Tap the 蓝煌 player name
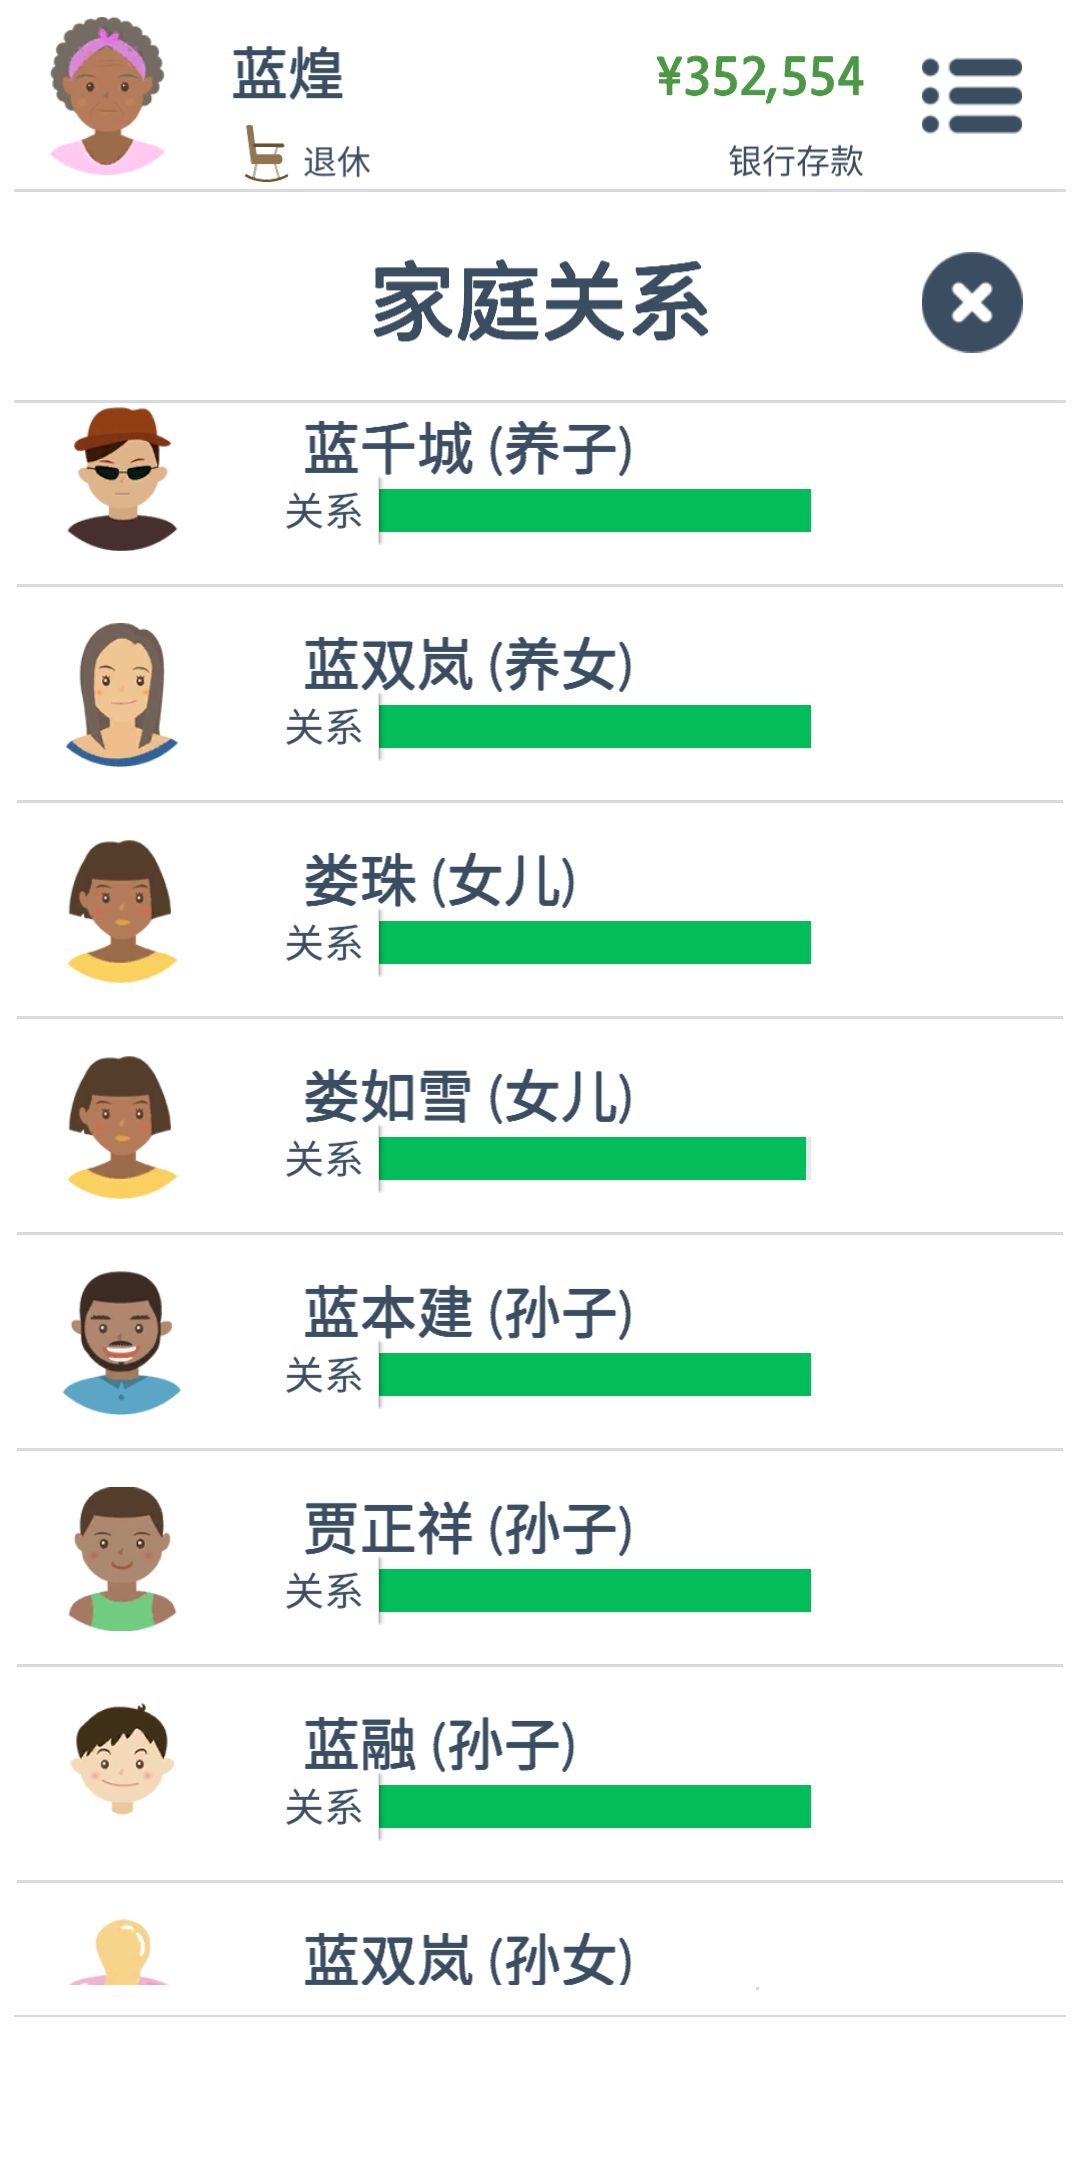 point(288,74)
